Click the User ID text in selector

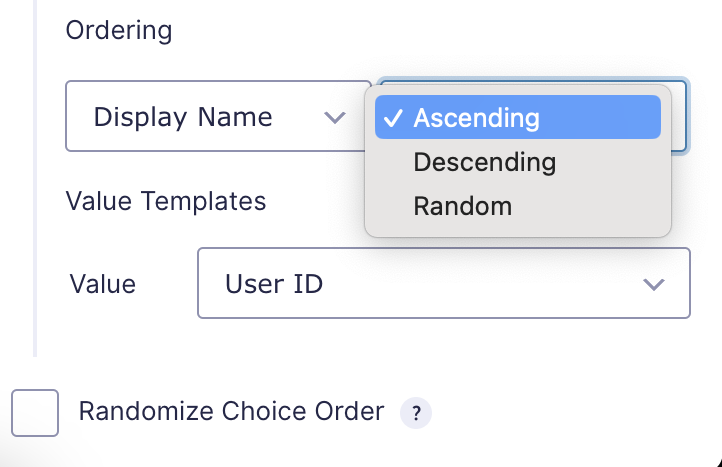coord(274,284)
